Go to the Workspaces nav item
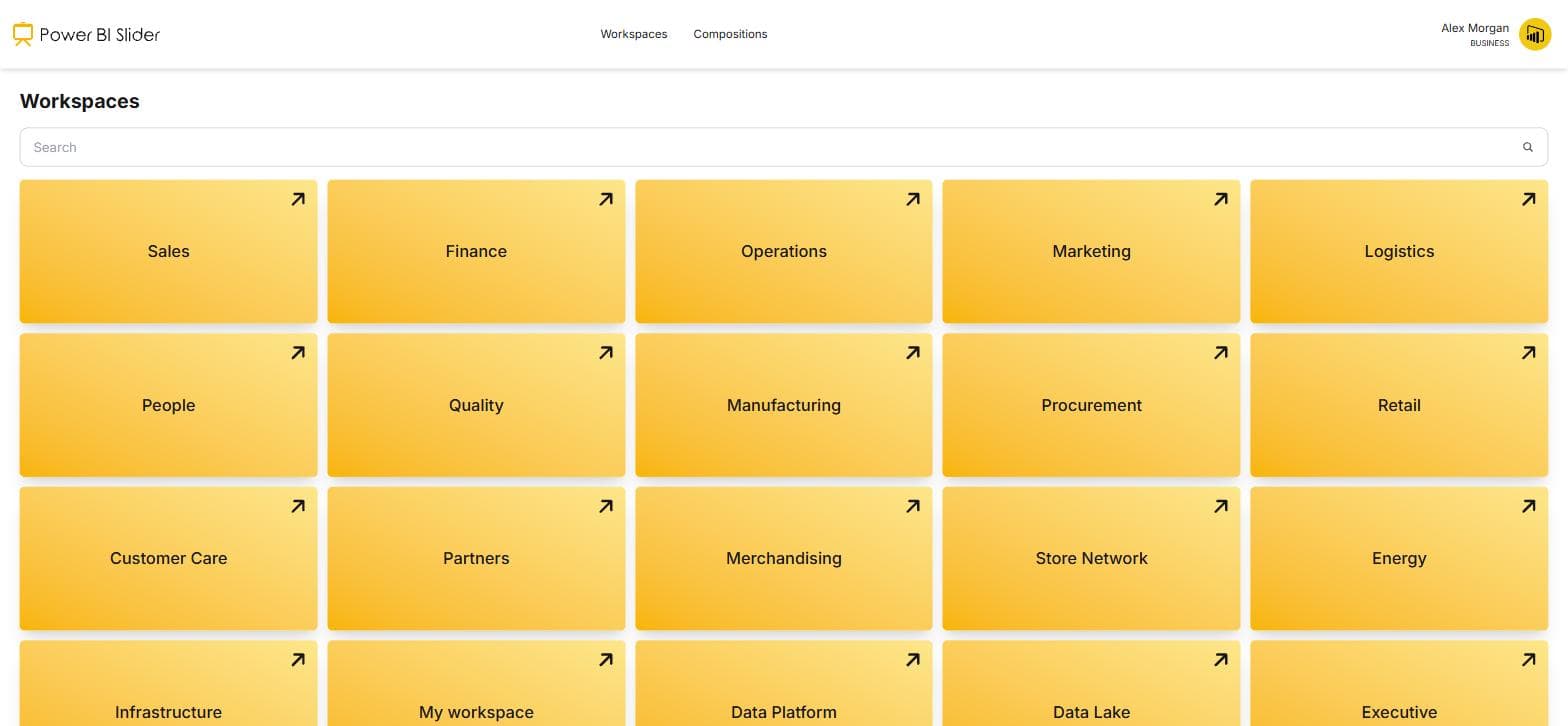 (634, 34)
